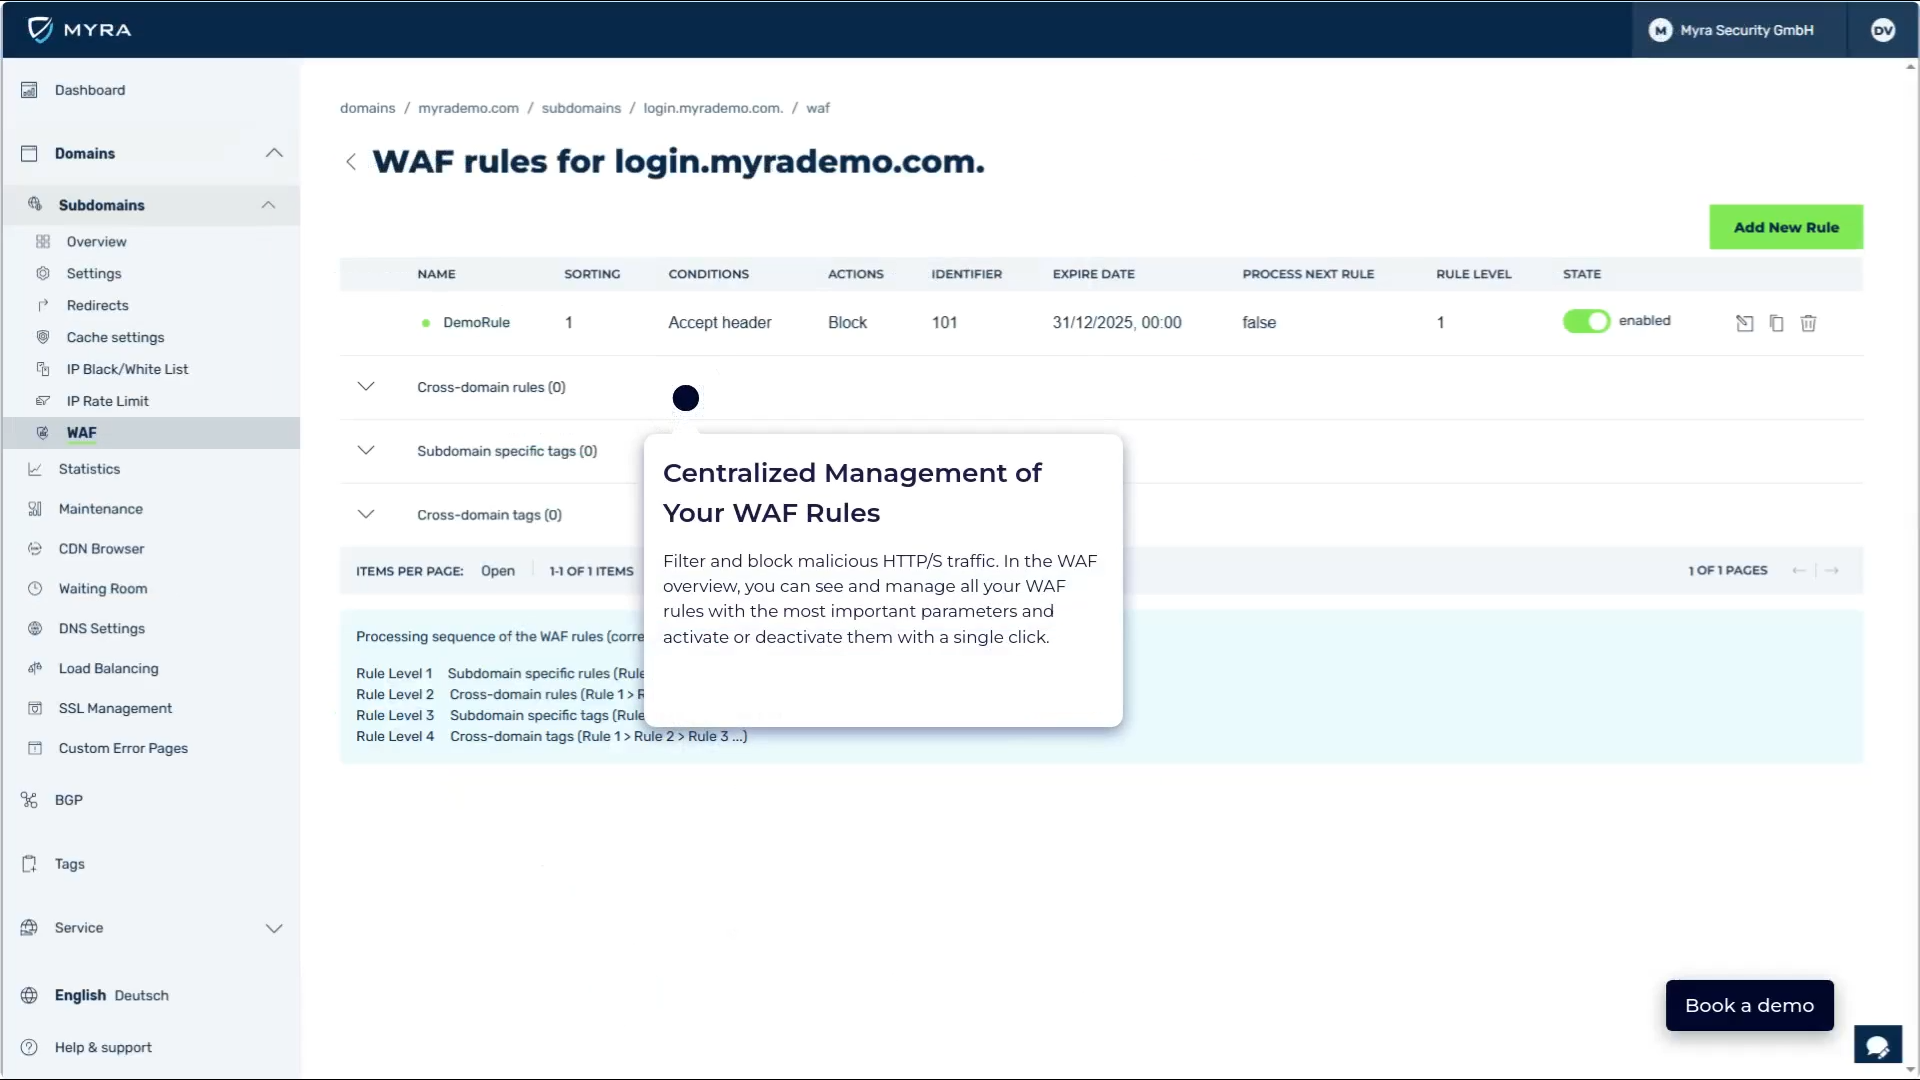Click the Book a demo button

(1748, 1005)
